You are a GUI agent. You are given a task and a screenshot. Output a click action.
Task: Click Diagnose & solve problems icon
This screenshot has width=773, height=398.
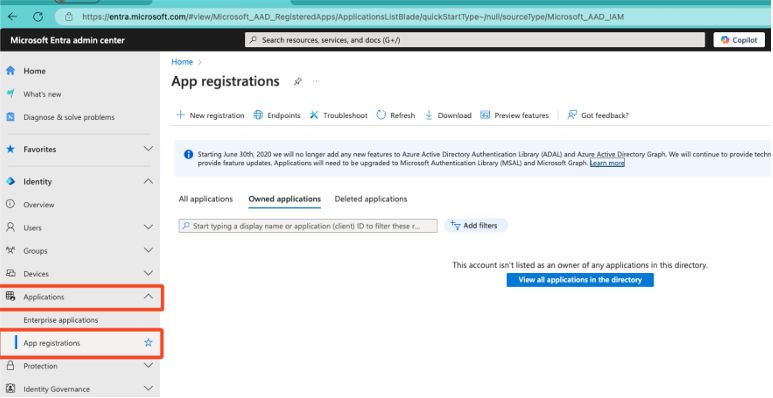click(x=10, y=117)
